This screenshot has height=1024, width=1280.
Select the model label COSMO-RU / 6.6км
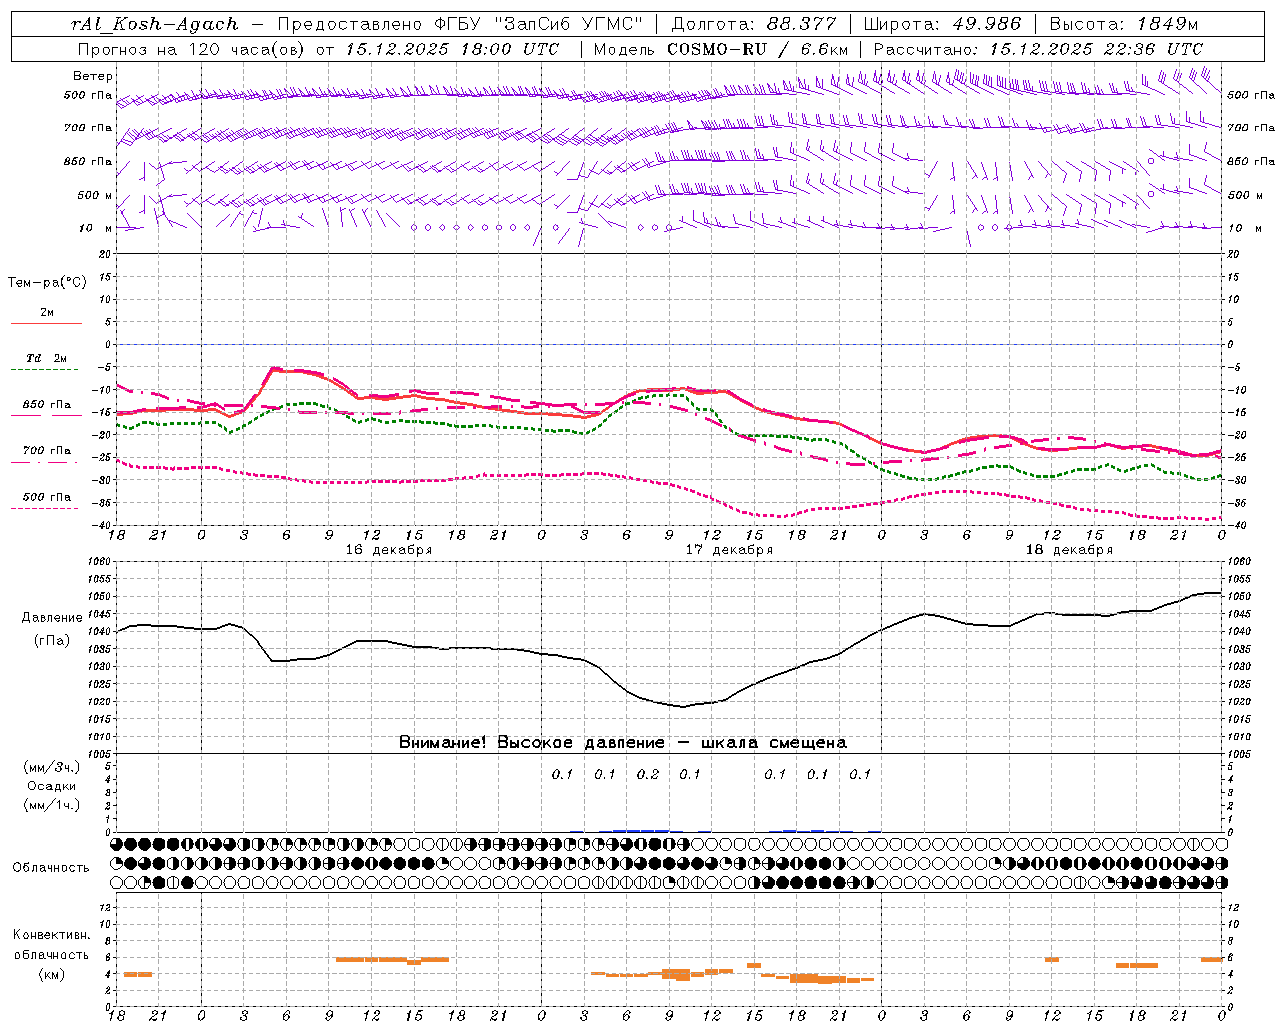point(757,49)
